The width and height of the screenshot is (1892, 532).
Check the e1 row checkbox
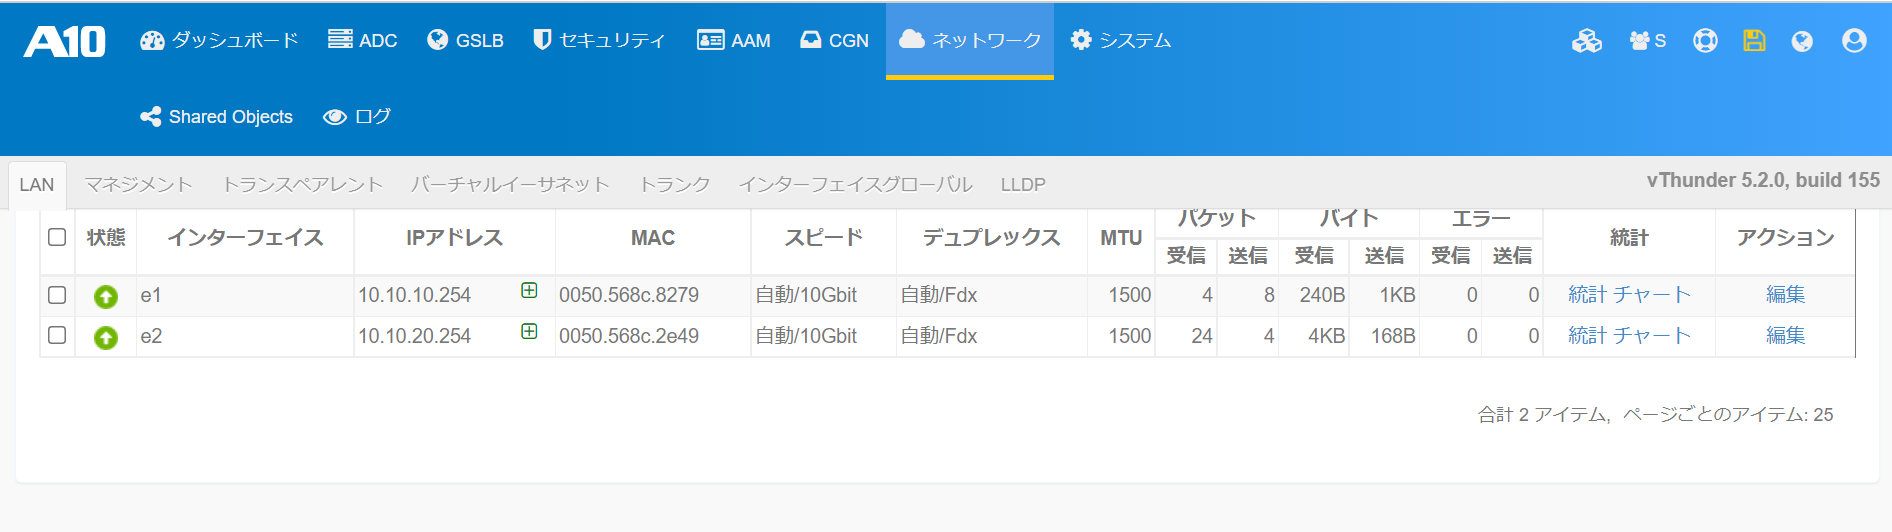[57, 295]
